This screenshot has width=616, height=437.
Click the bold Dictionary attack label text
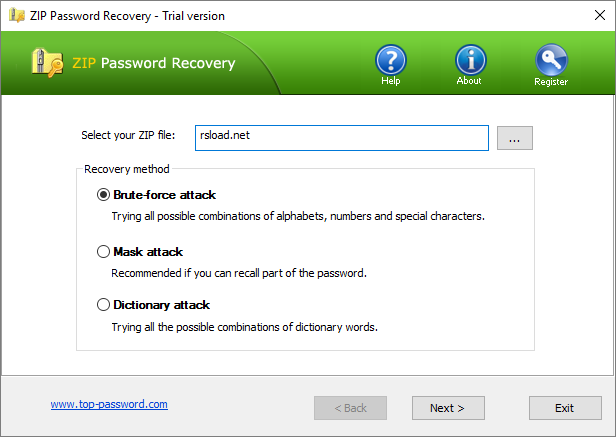click(x=161, y=305)
